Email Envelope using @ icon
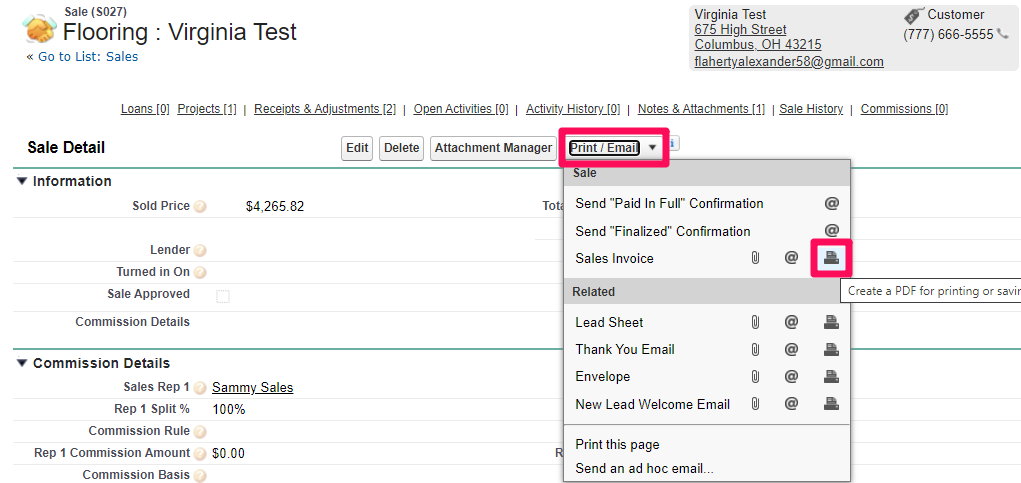This screenshot has width=1021, height=483. 791,376
